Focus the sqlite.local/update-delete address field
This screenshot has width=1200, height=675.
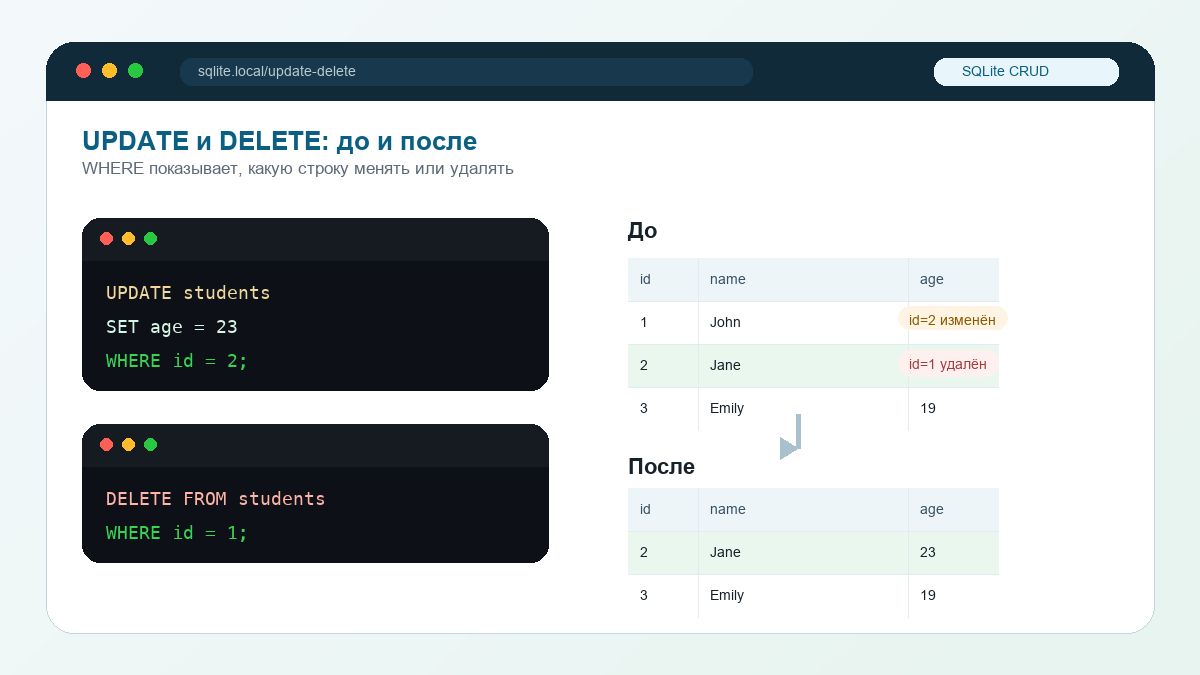click(466, 72)
